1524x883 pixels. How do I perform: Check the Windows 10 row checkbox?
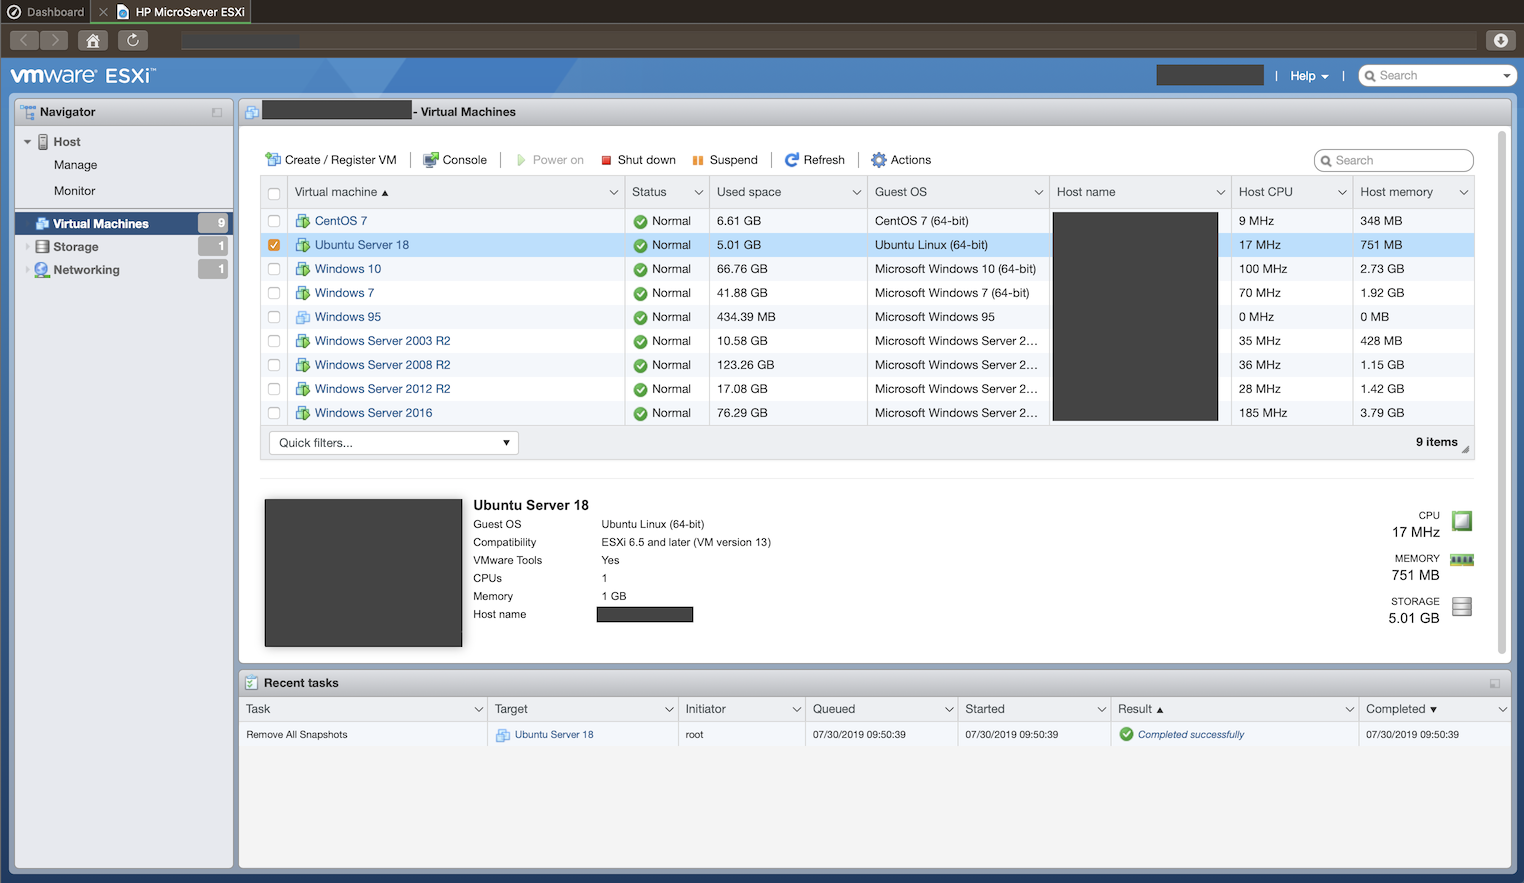tap(274, 269)
